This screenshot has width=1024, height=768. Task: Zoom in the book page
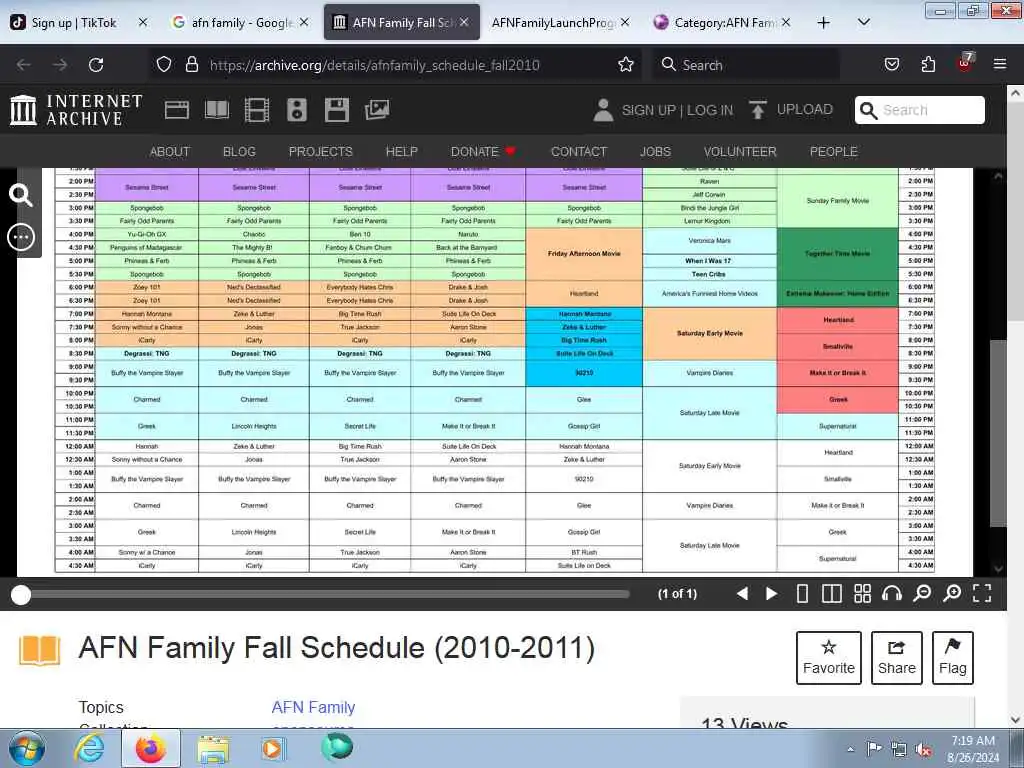click(952, 594)
